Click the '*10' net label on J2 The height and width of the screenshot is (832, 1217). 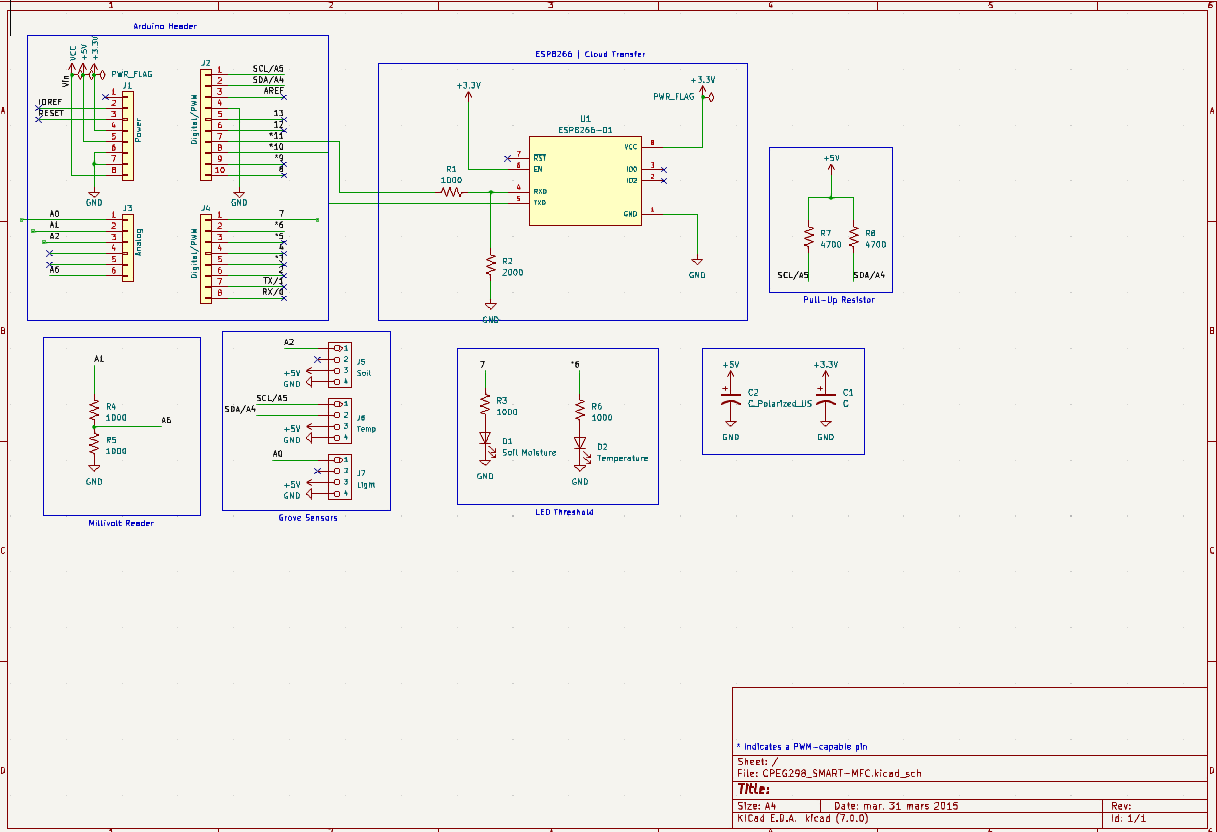(277, 147)
